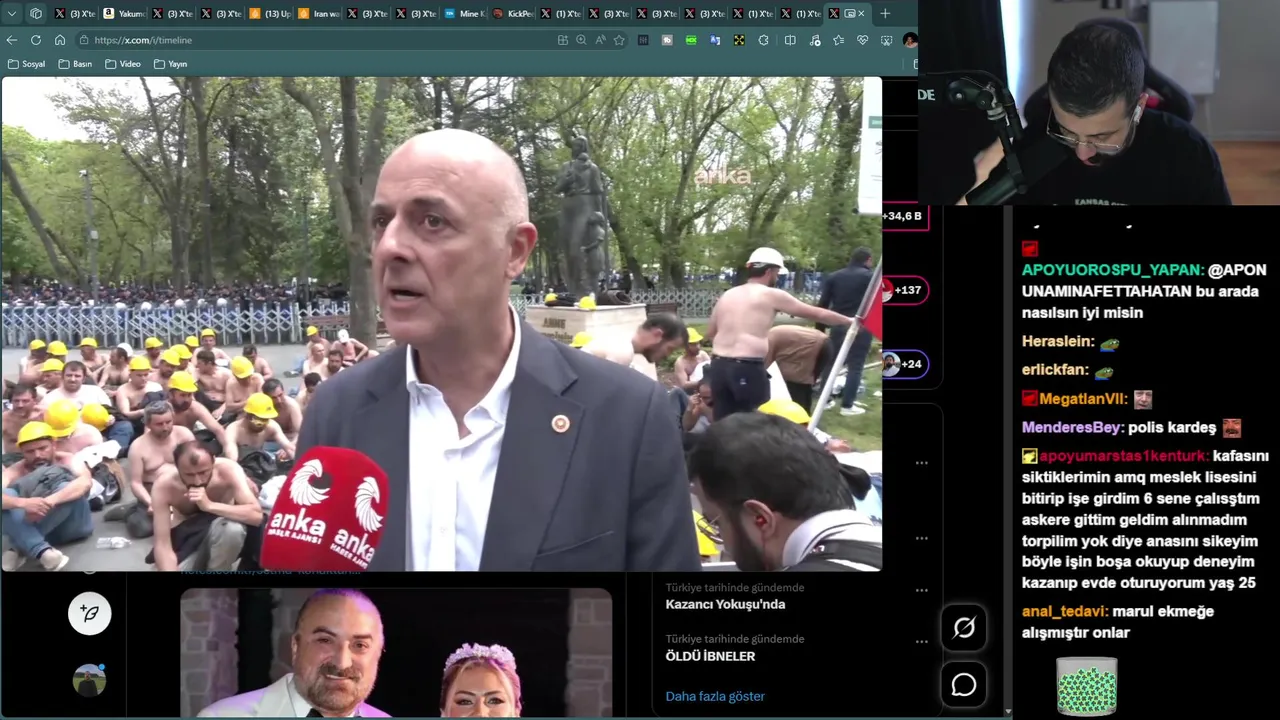Click the chat username MenderesBey
This screenshot has width=1280, height=720.
click(x=1070, y=427)
